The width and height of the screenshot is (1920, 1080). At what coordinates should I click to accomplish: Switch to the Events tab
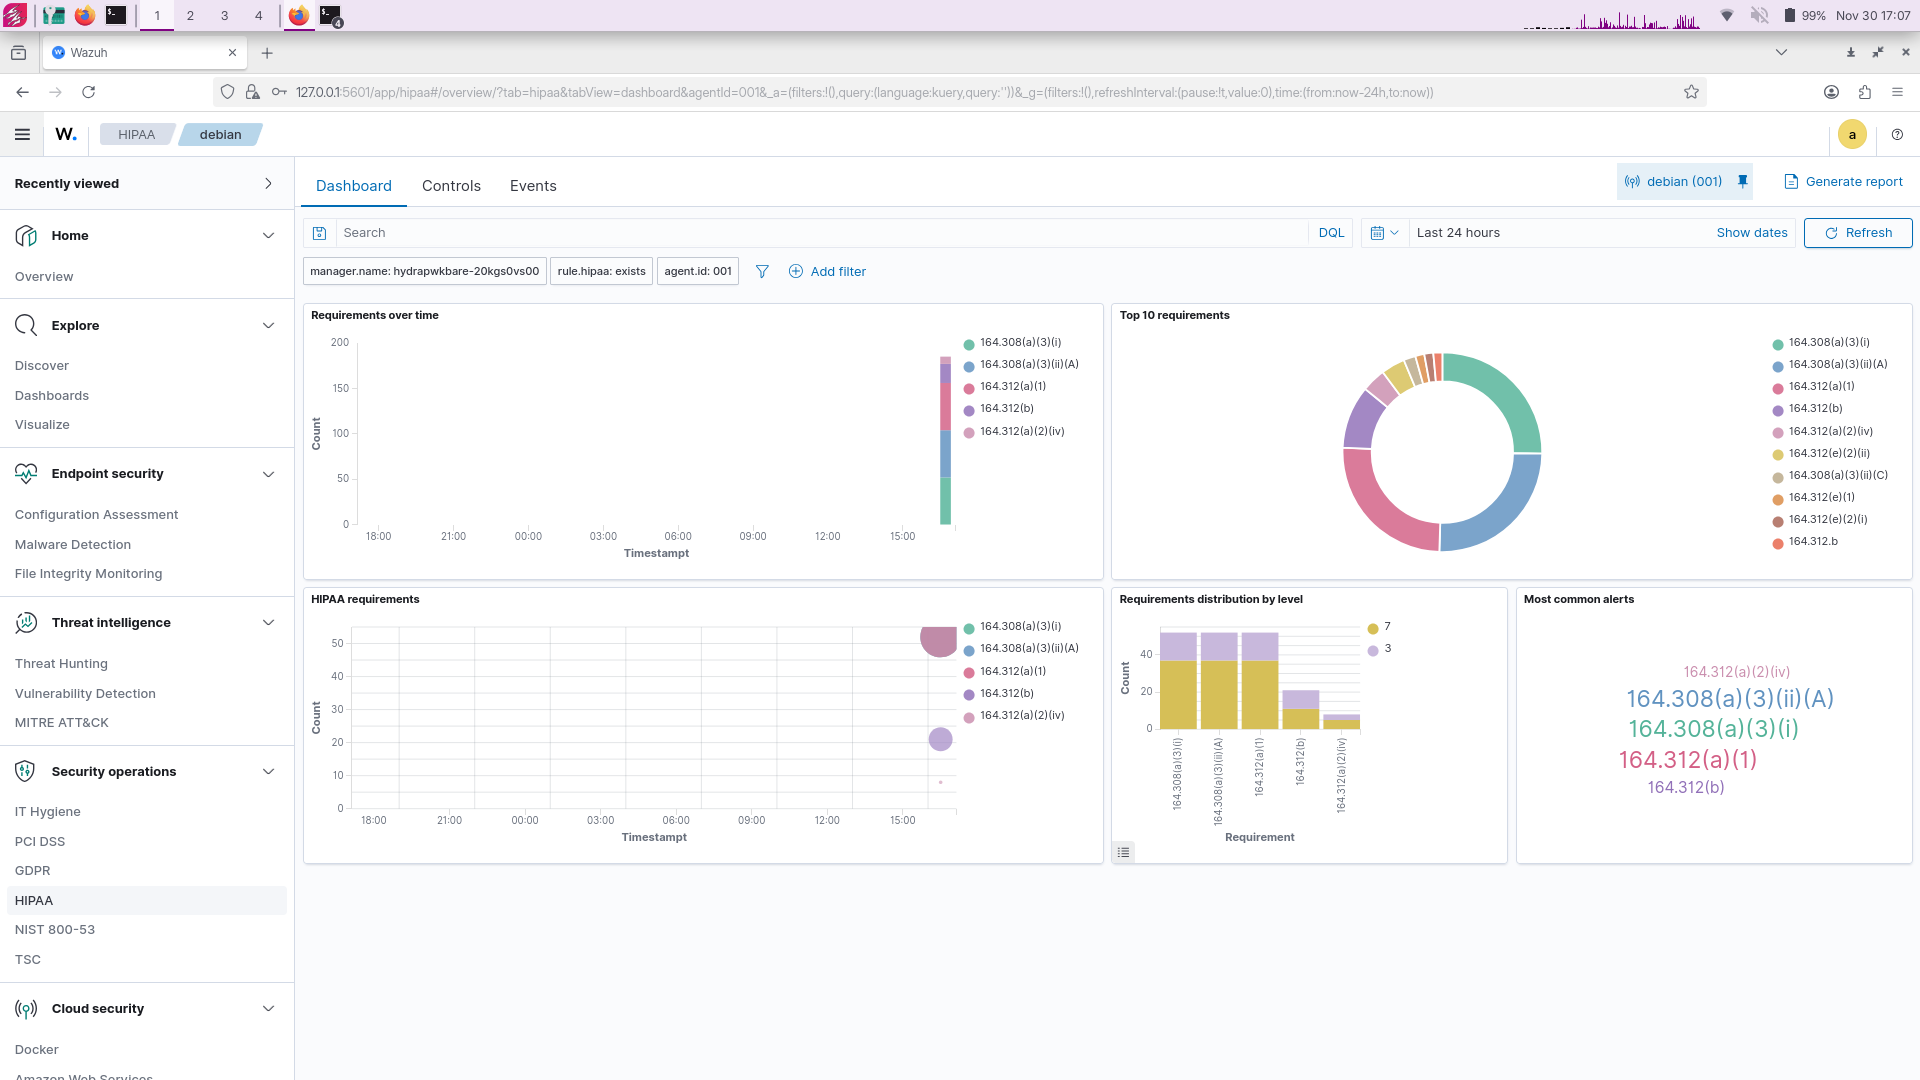533,186
